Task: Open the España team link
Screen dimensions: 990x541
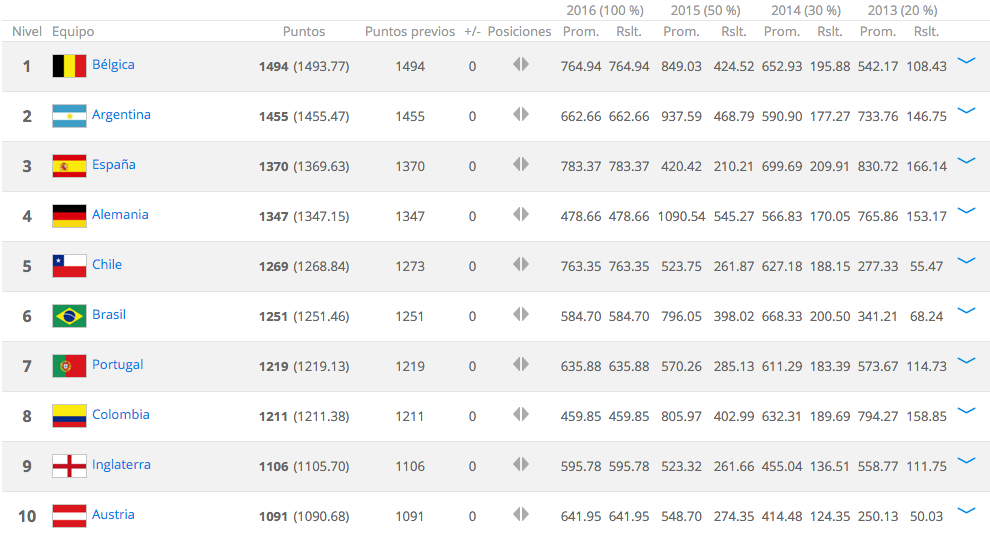Action: (114, 165)
